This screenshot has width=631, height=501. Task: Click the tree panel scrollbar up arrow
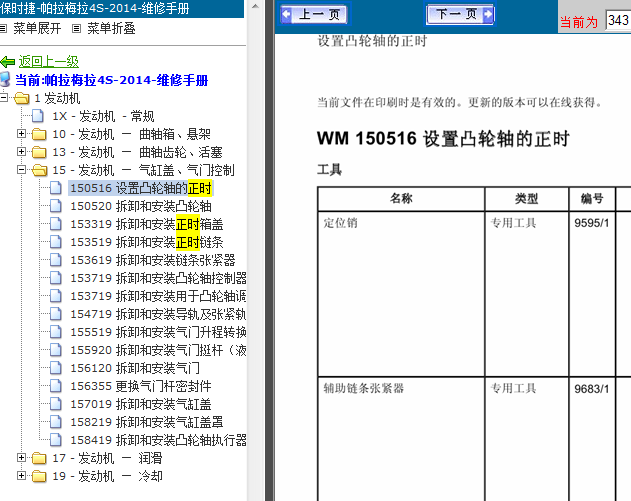coord(255,6)
